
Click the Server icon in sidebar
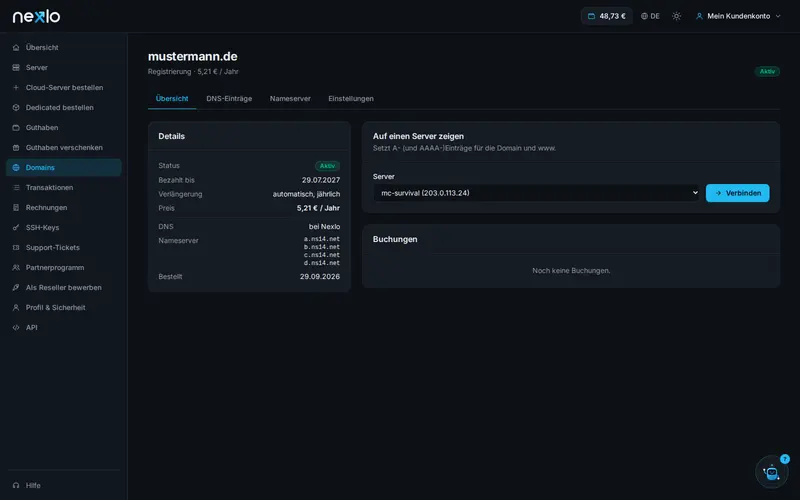16,67
